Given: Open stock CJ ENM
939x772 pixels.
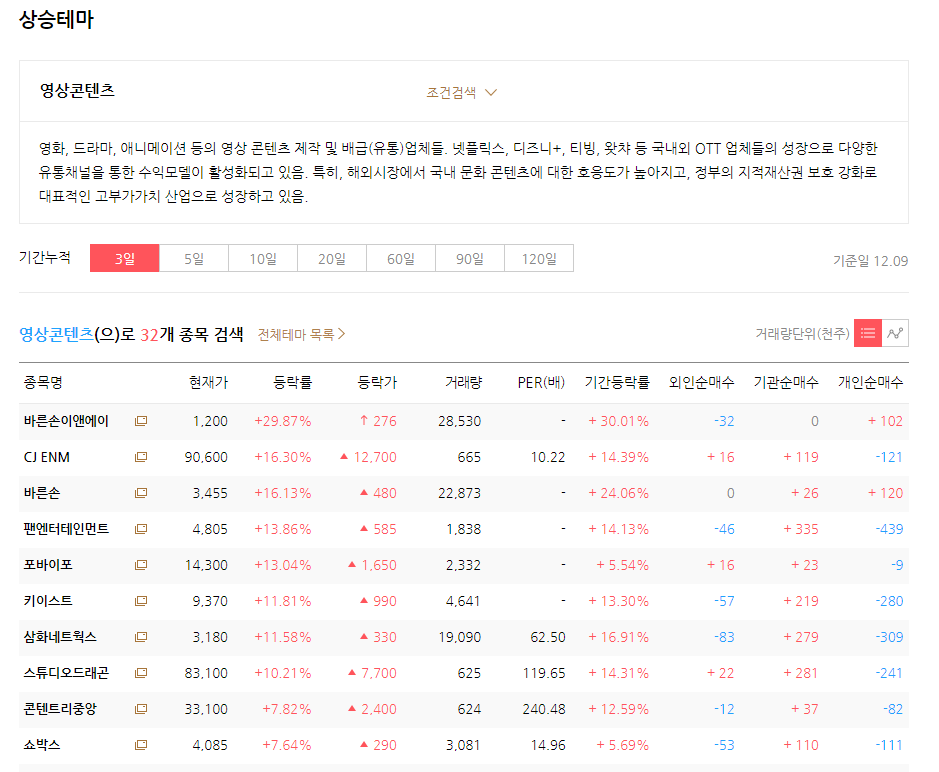Looking at the screenshot, I should [x=47, y=457].
